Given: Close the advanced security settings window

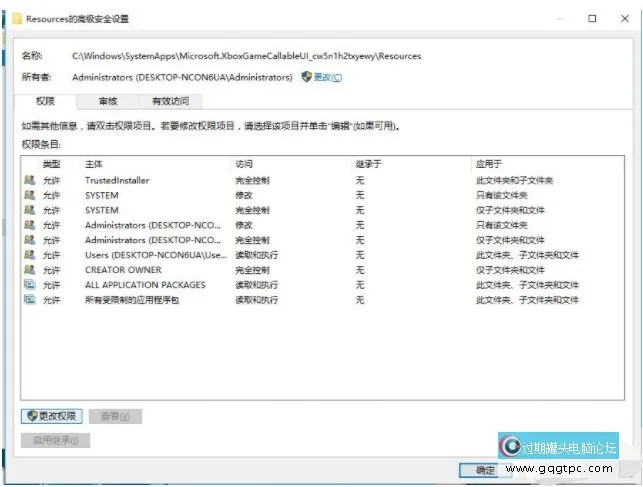Looking at the screenshot, I should coord(625,18).
